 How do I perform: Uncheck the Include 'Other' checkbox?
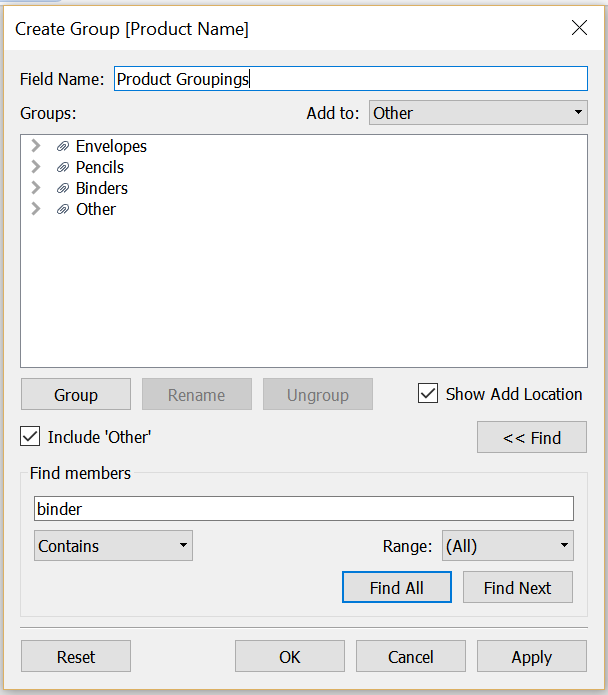coord(30,436)
